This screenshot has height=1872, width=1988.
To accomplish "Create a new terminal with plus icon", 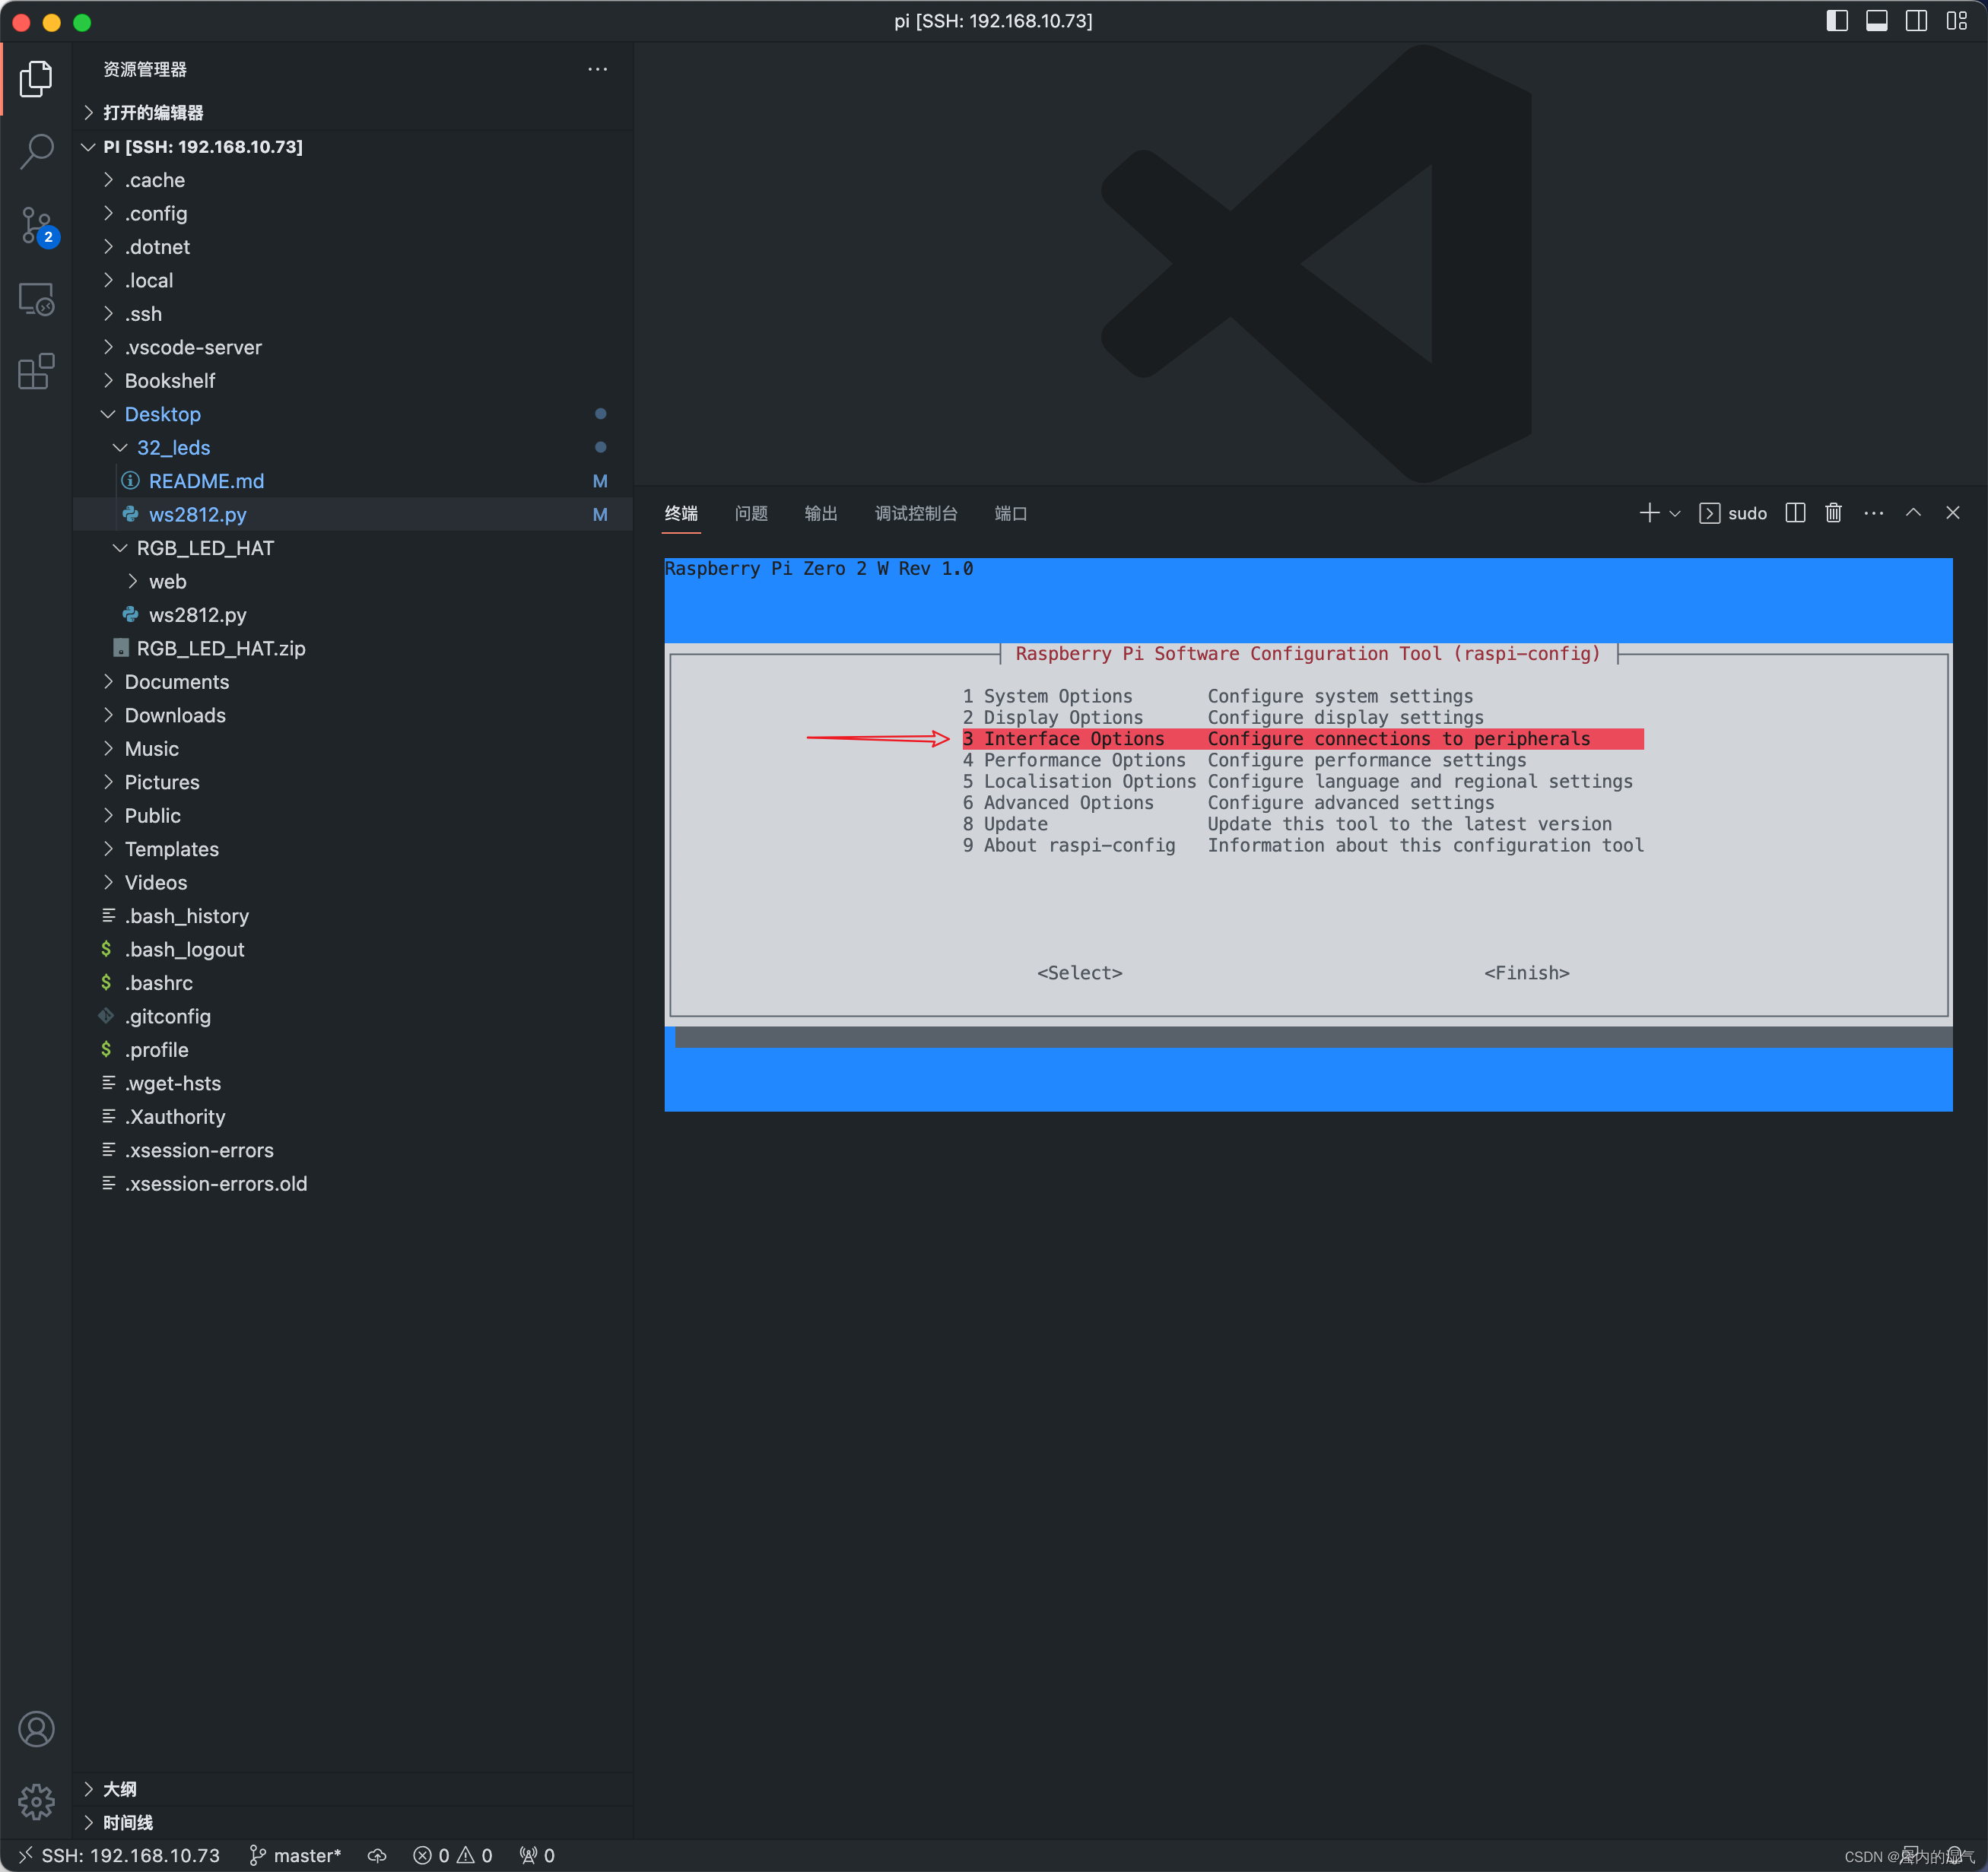I will pyautogui.click(x=1649, y=513).
